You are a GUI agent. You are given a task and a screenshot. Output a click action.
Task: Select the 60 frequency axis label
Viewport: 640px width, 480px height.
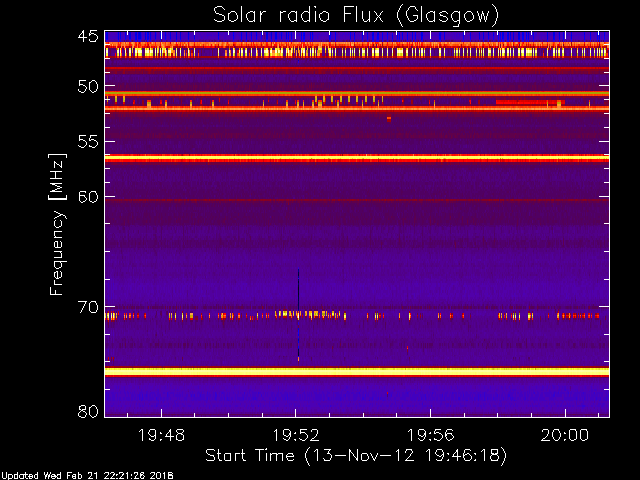[88, 197]
